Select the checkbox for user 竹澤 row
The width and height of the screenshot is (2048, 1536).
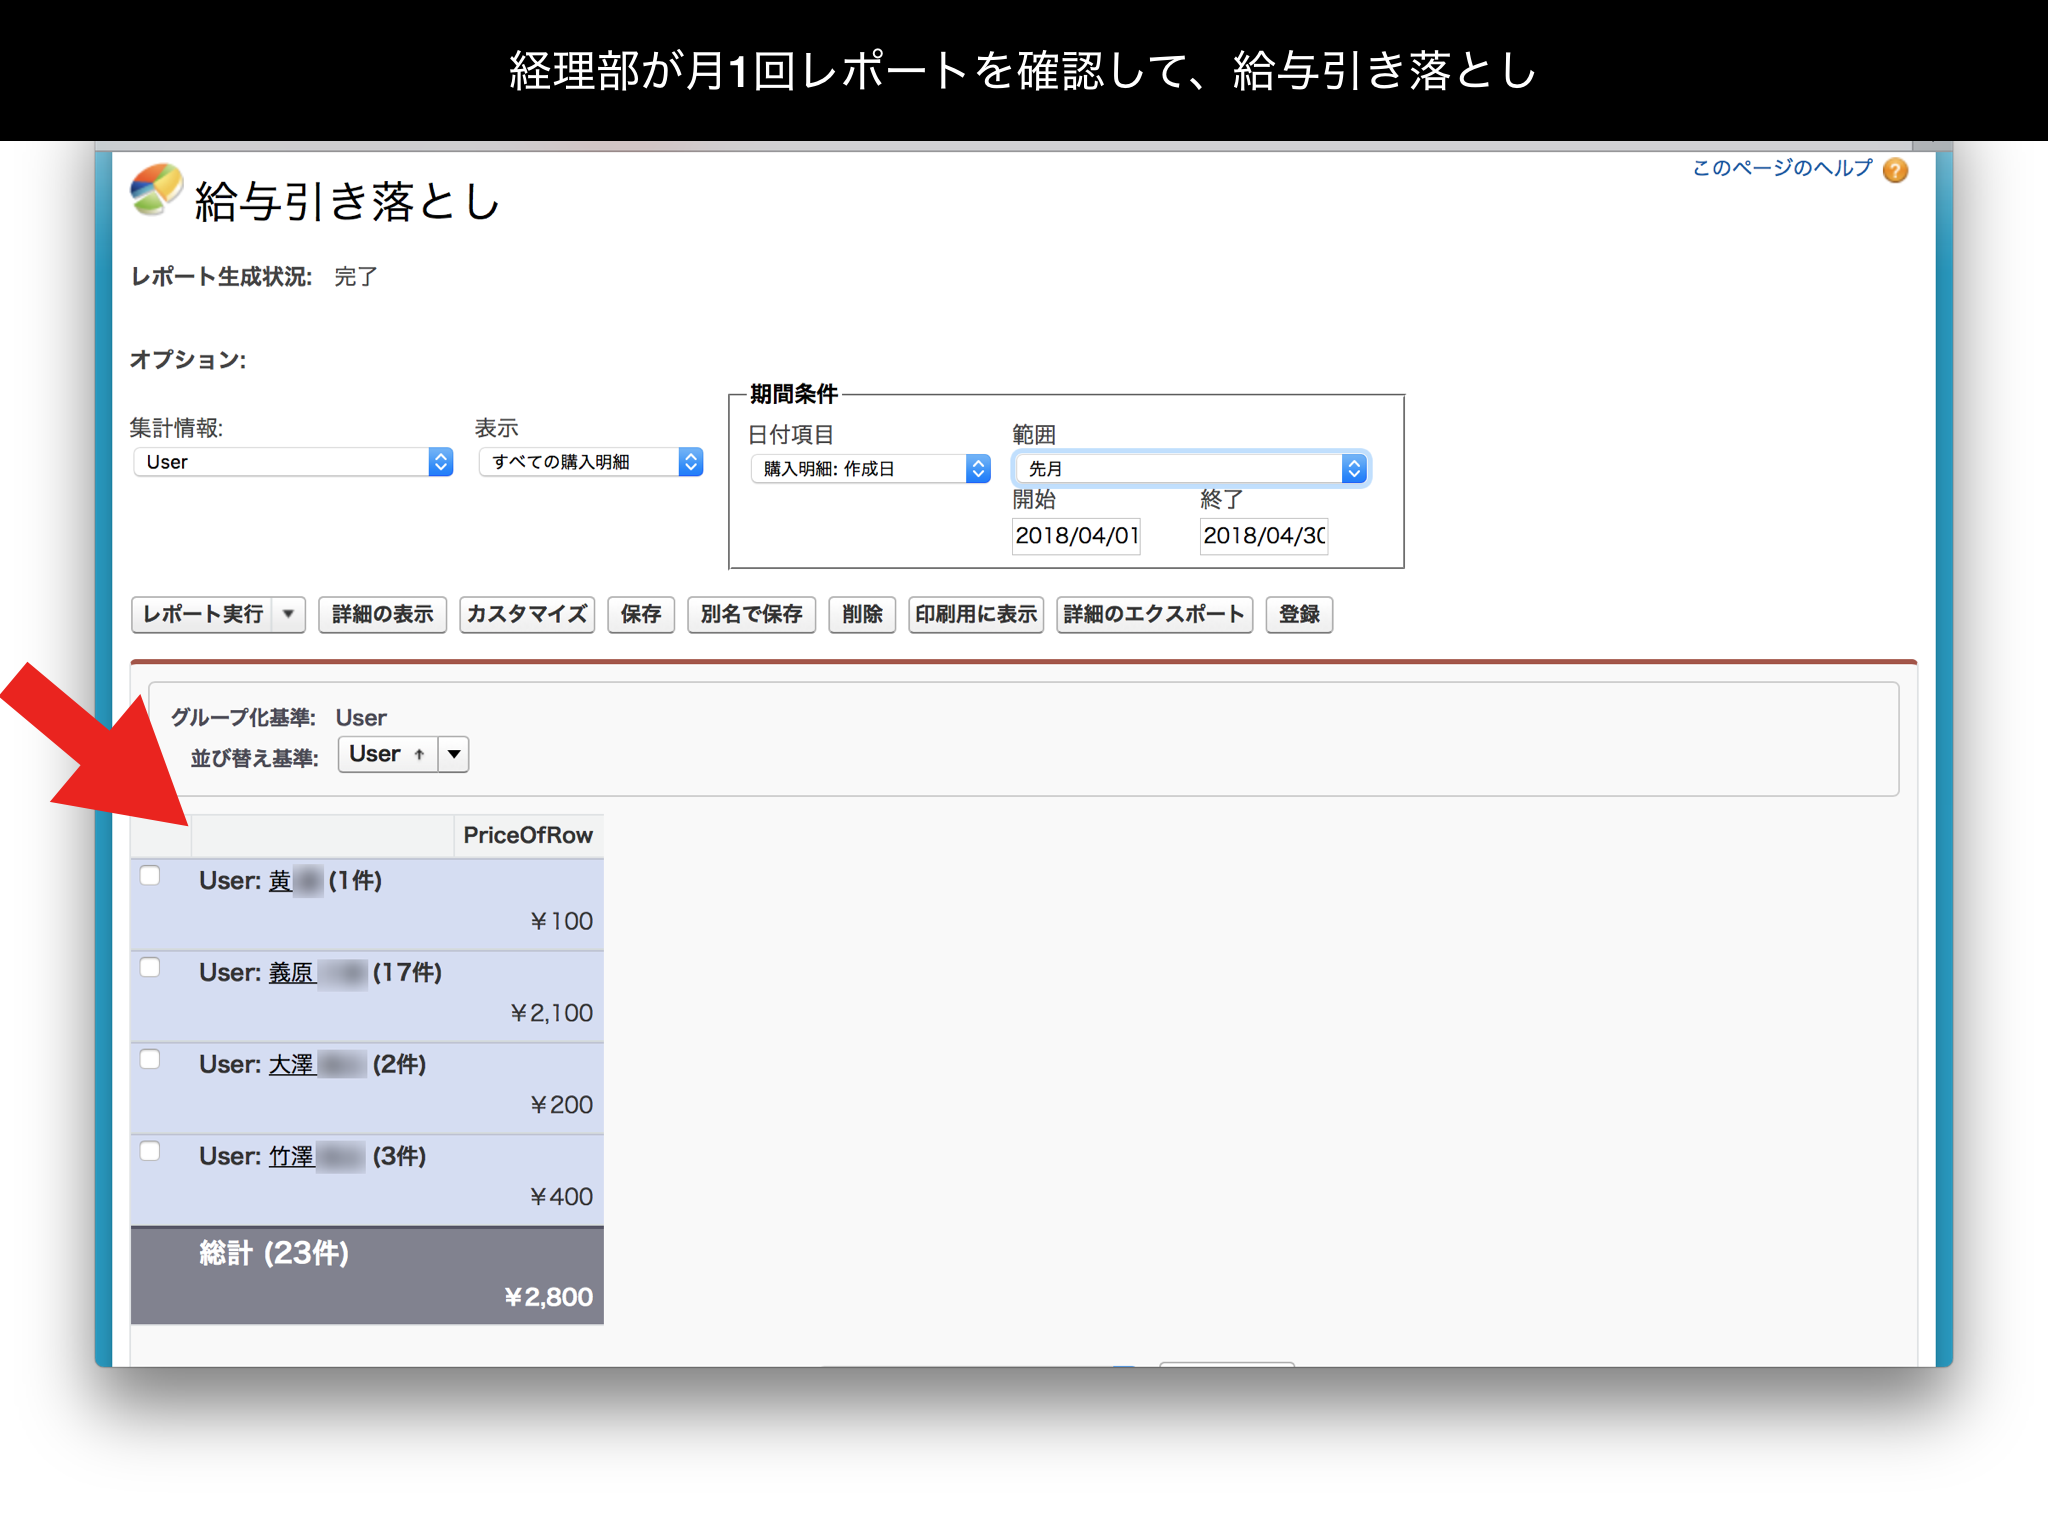[x=150, y=1152]
